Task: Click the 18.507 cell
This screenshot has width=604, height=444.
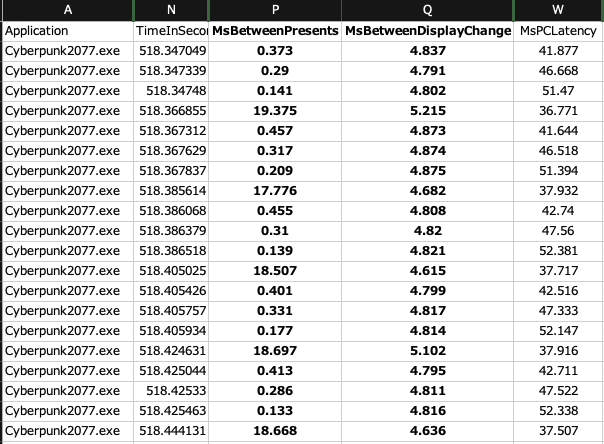Action: click(x=276, y=270)
